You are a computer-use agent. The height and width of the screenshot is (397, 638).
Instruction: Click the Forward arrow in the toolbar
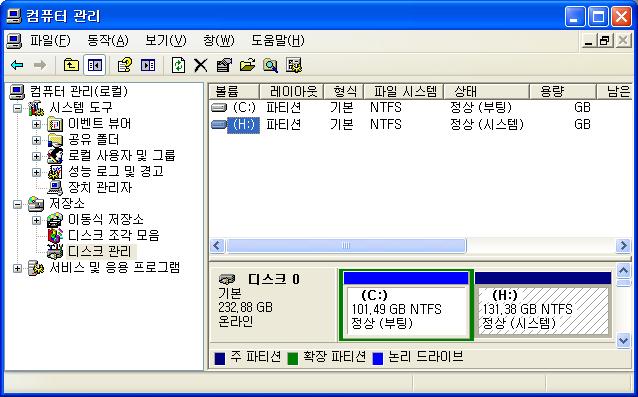[x=40, y=65]
